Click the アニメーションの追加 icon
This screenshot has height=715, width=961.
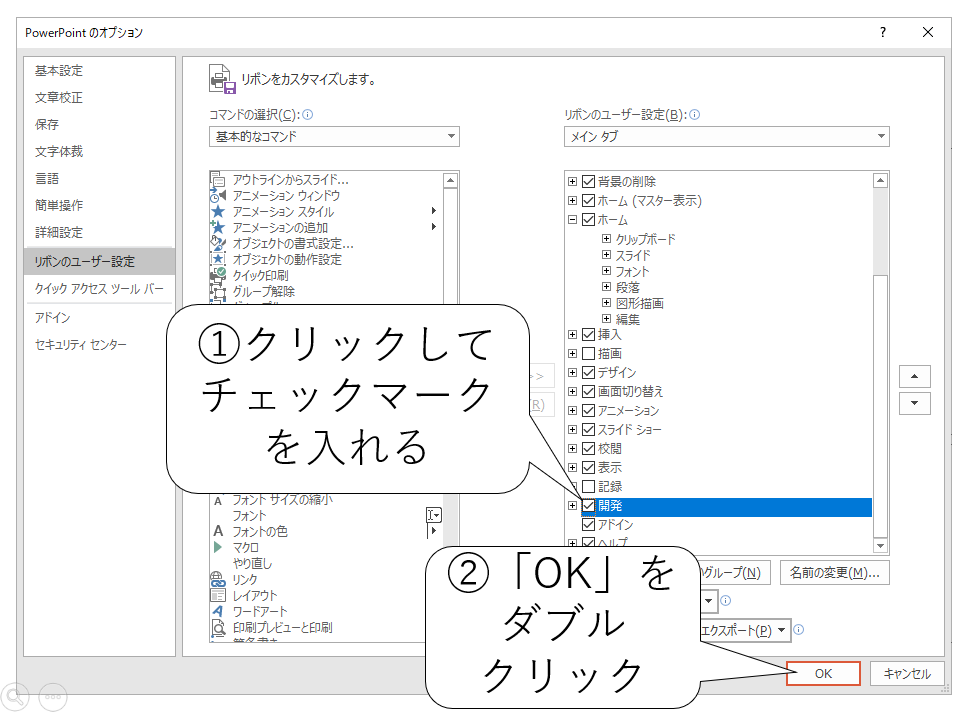[x=218, y=227]
